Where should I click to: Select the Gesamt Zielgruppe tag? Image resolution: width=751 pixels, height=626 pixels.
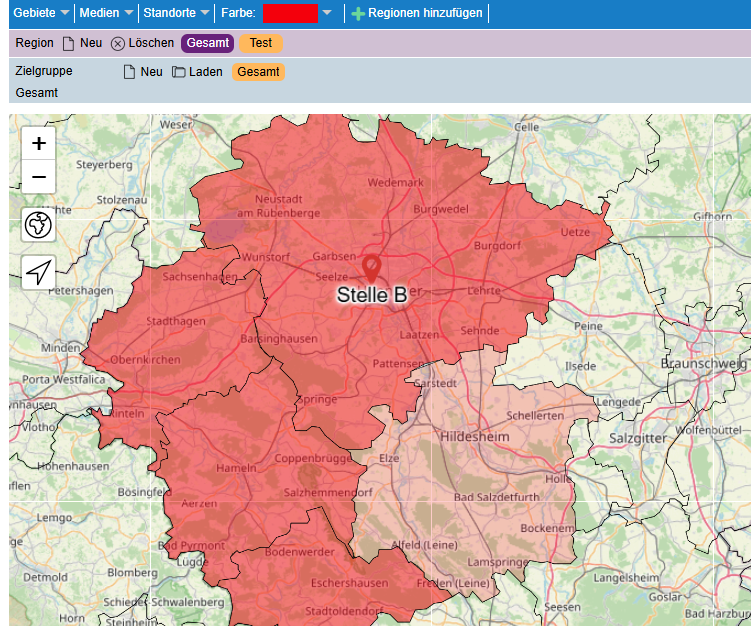258,72
